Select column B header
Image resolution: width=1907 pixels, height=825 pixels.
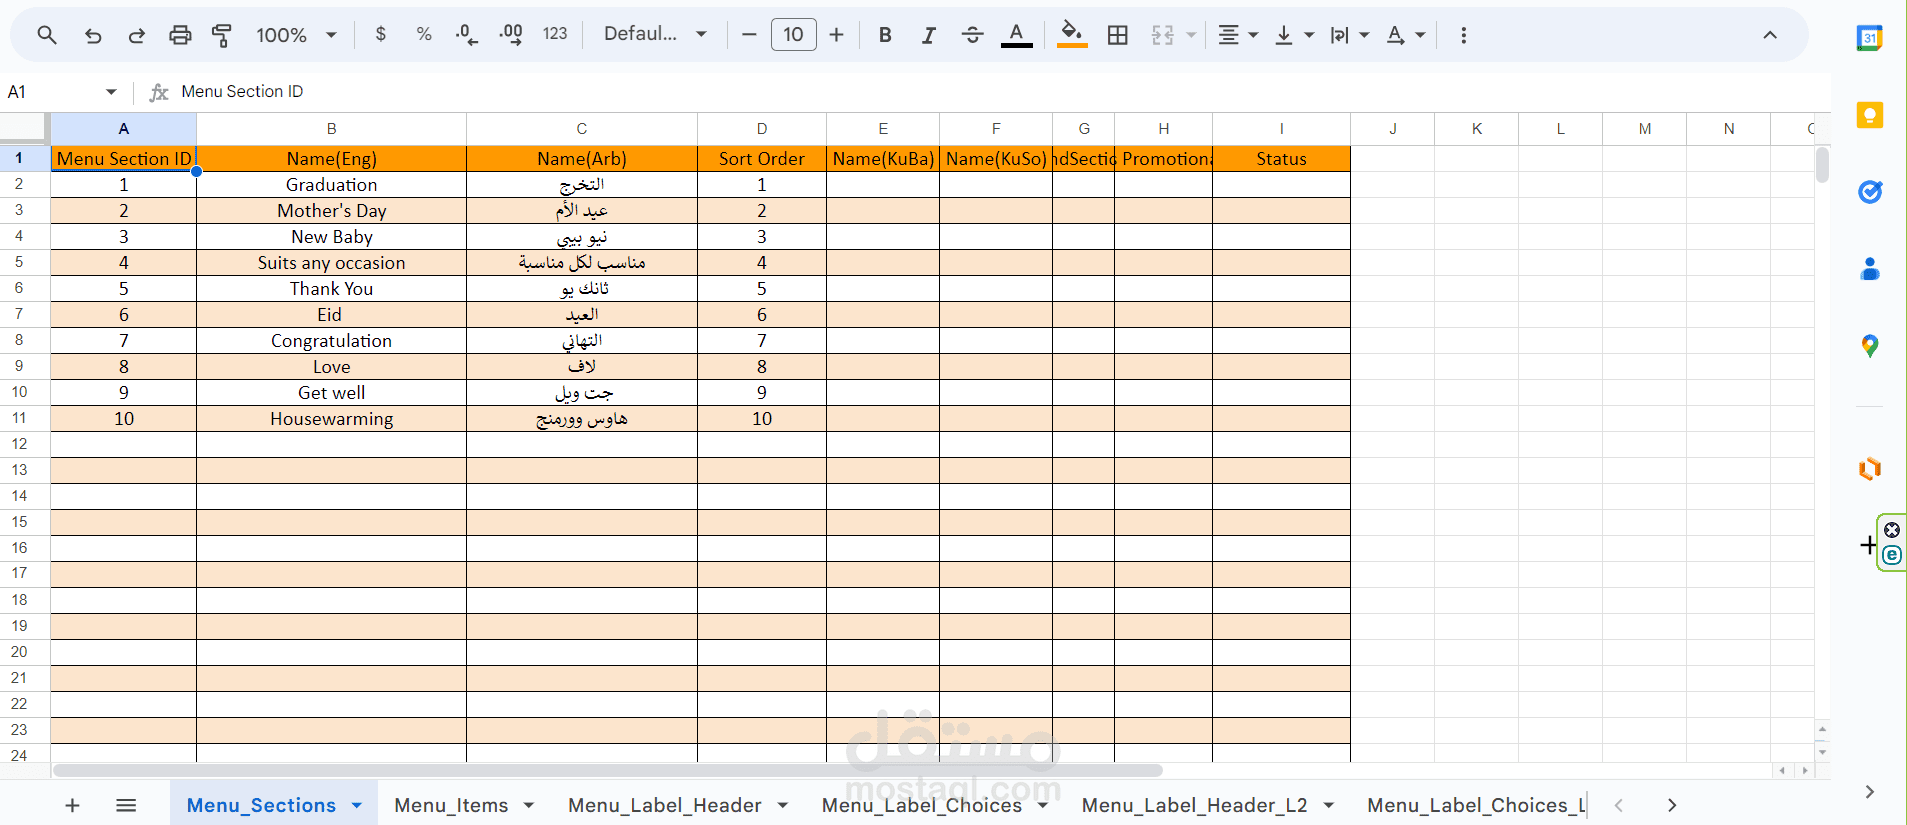pyautogui.click(x=331, y=129)
